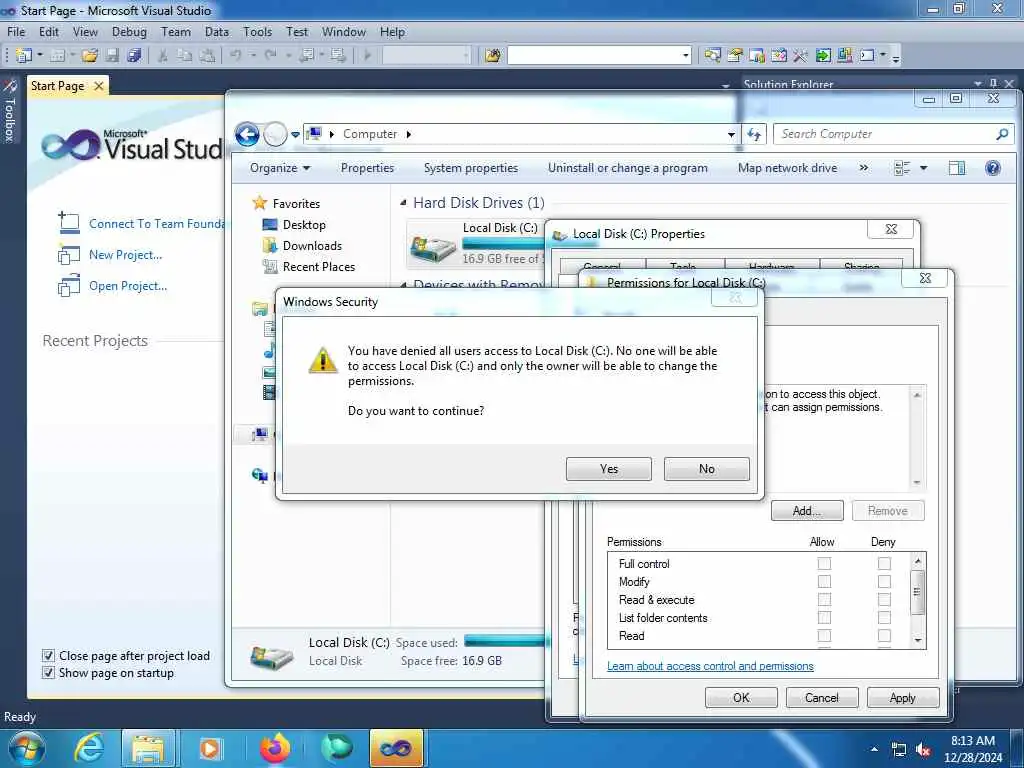Screen dimensions: 1024x768
Task: Open the Team menu
Action: tap(176, 32)
